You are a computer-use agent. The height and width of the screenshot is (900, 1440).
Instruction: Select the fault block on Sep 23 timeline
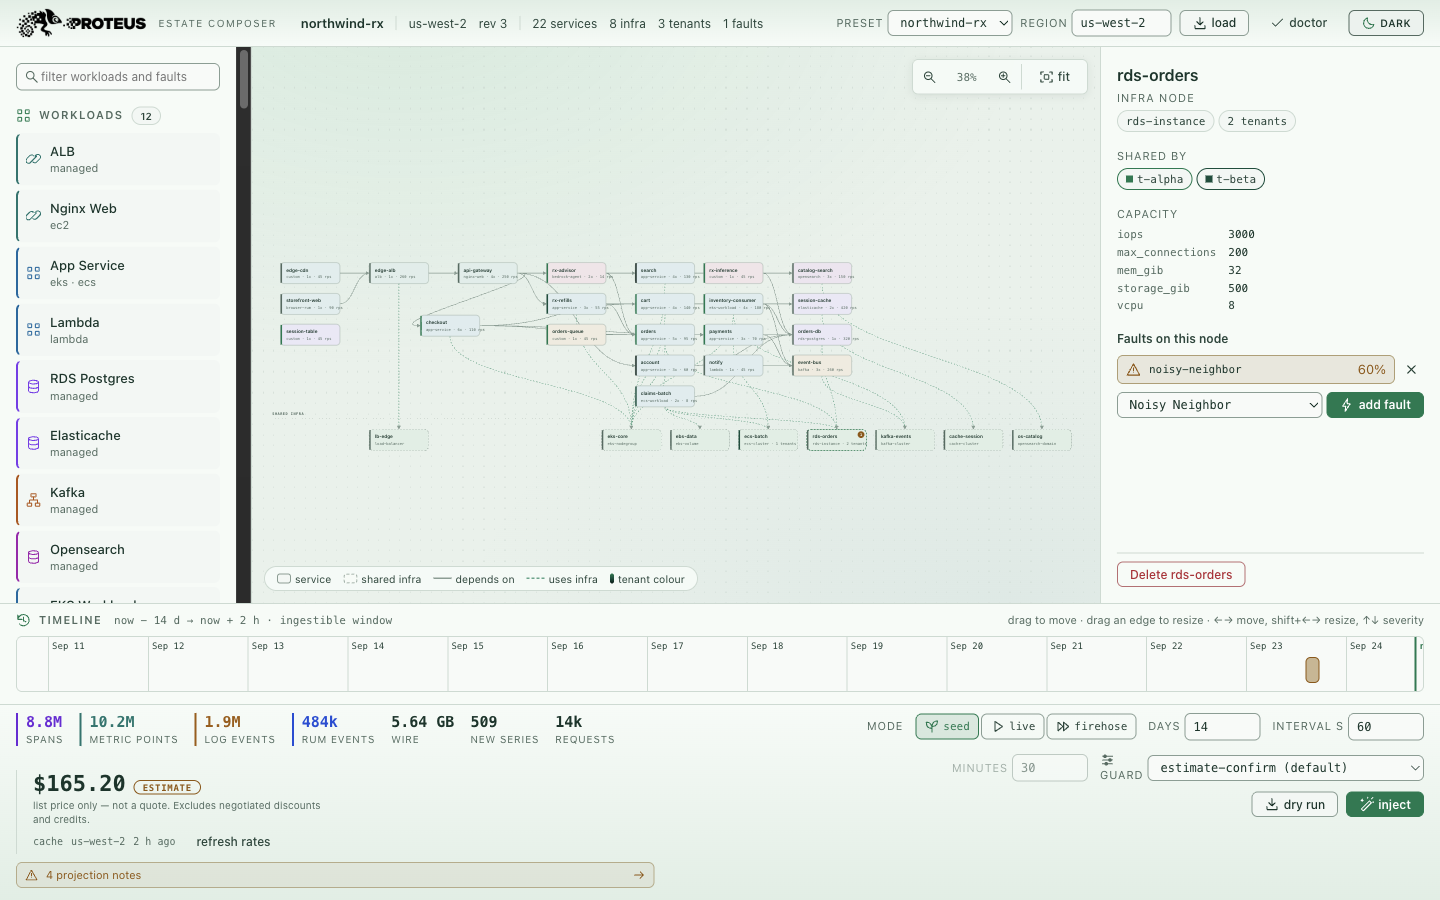coord(1312,670)
